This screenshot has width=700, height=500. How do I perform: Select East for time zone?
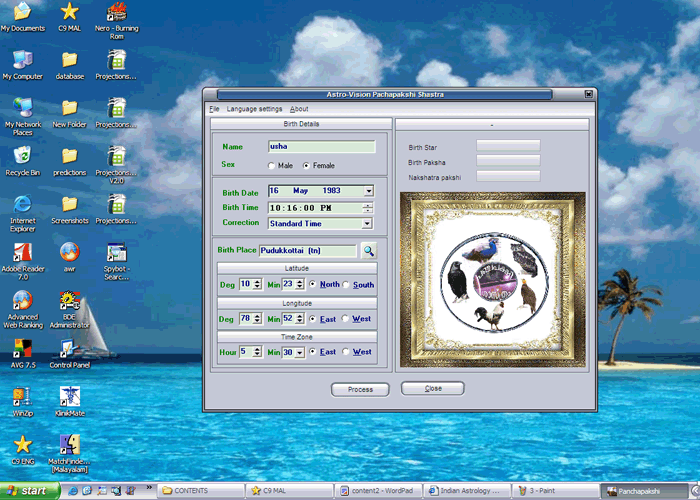pos(312,352)
